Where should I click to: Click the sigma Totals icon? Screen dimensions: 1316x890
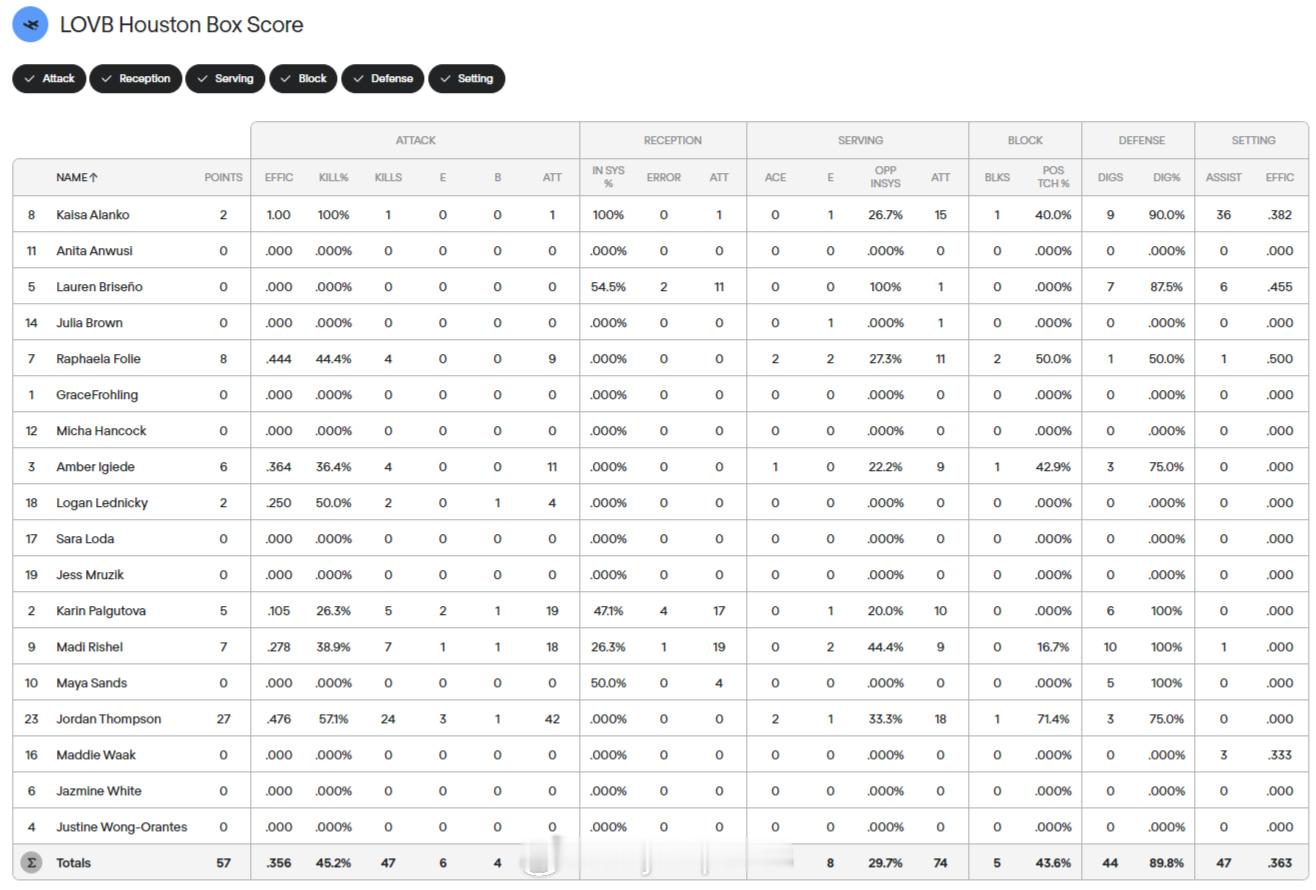[31, 862]
